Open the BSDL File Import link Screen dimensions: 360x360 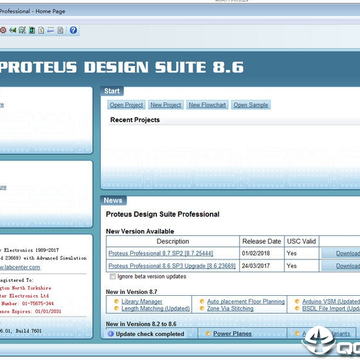point(331,309)
